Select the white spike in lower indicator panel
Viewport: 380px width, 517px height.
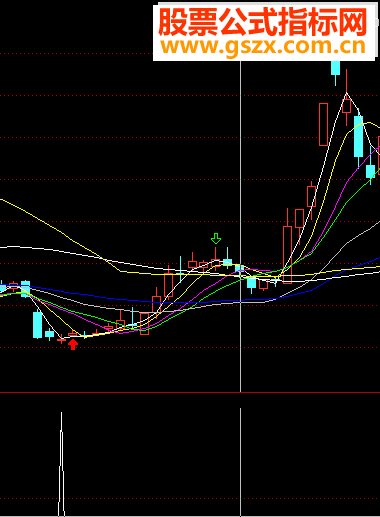tap(61, 464)
